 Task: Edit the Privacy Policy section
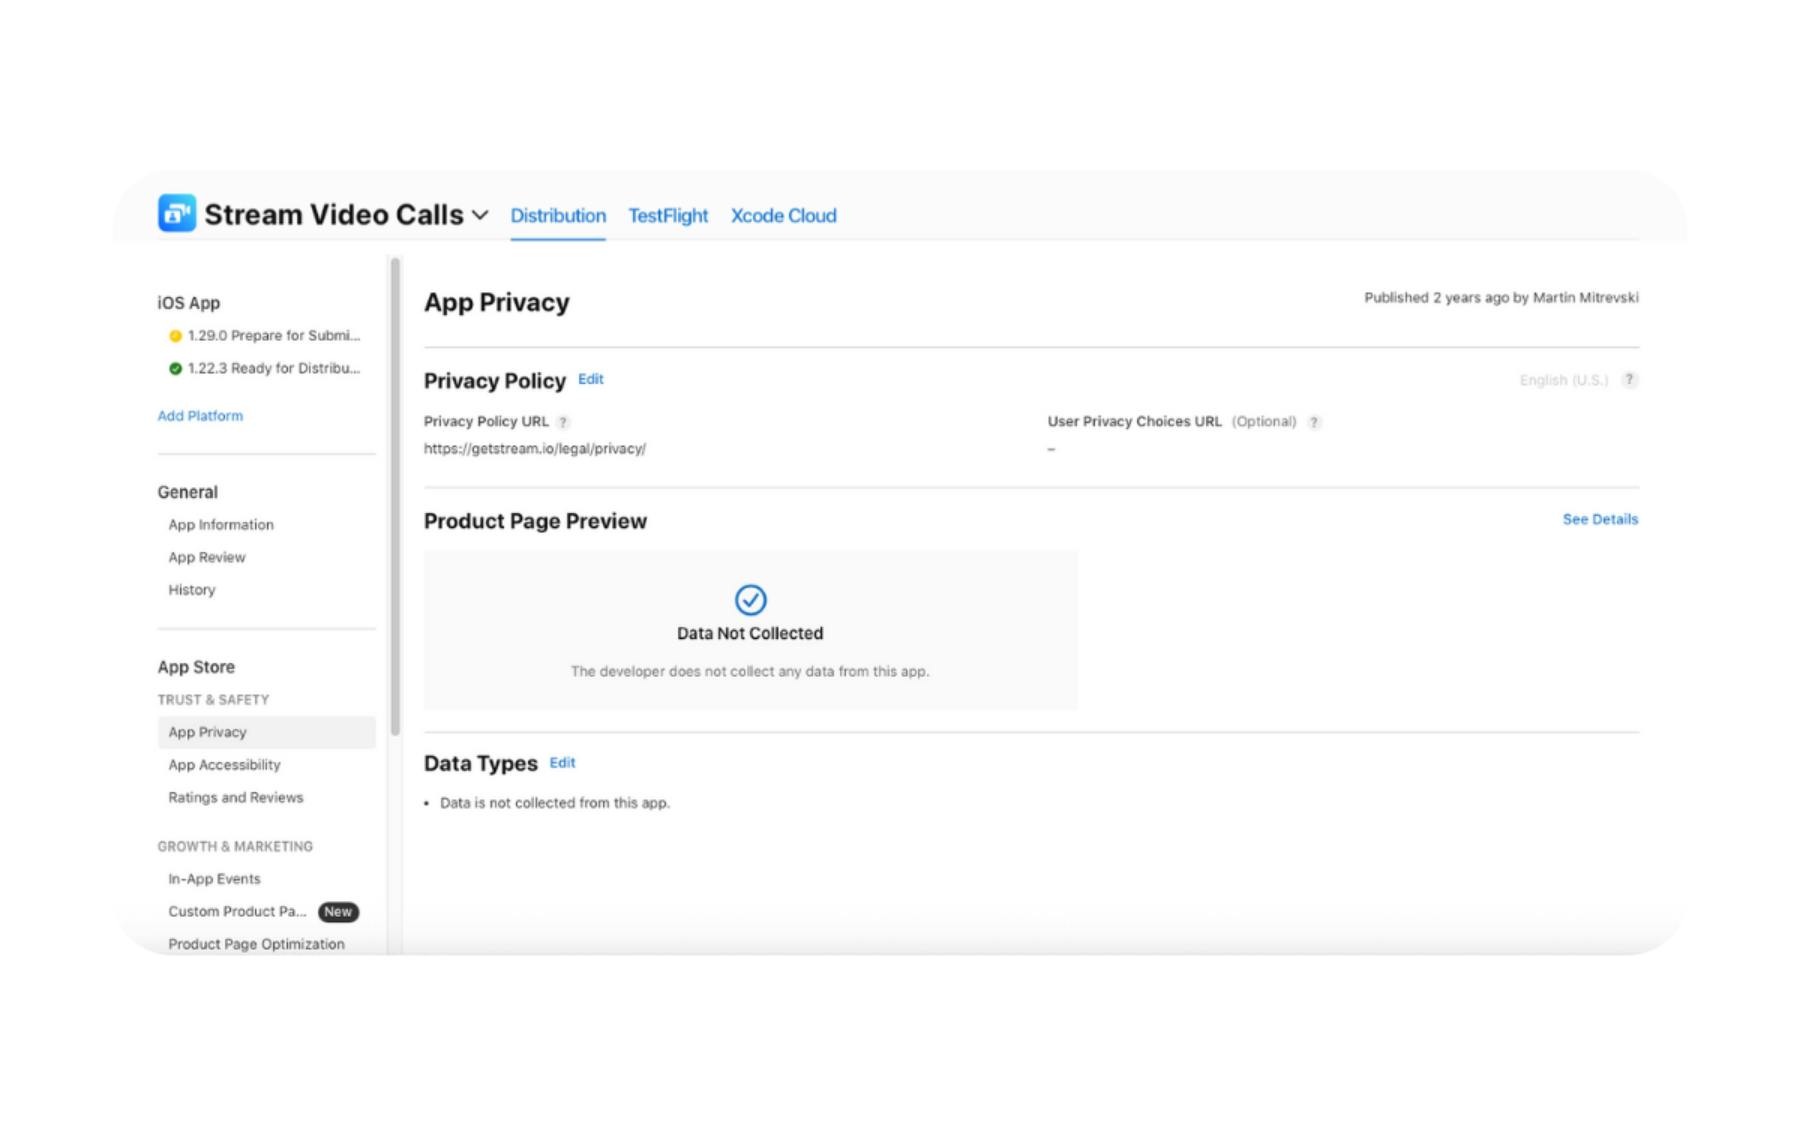591,379
